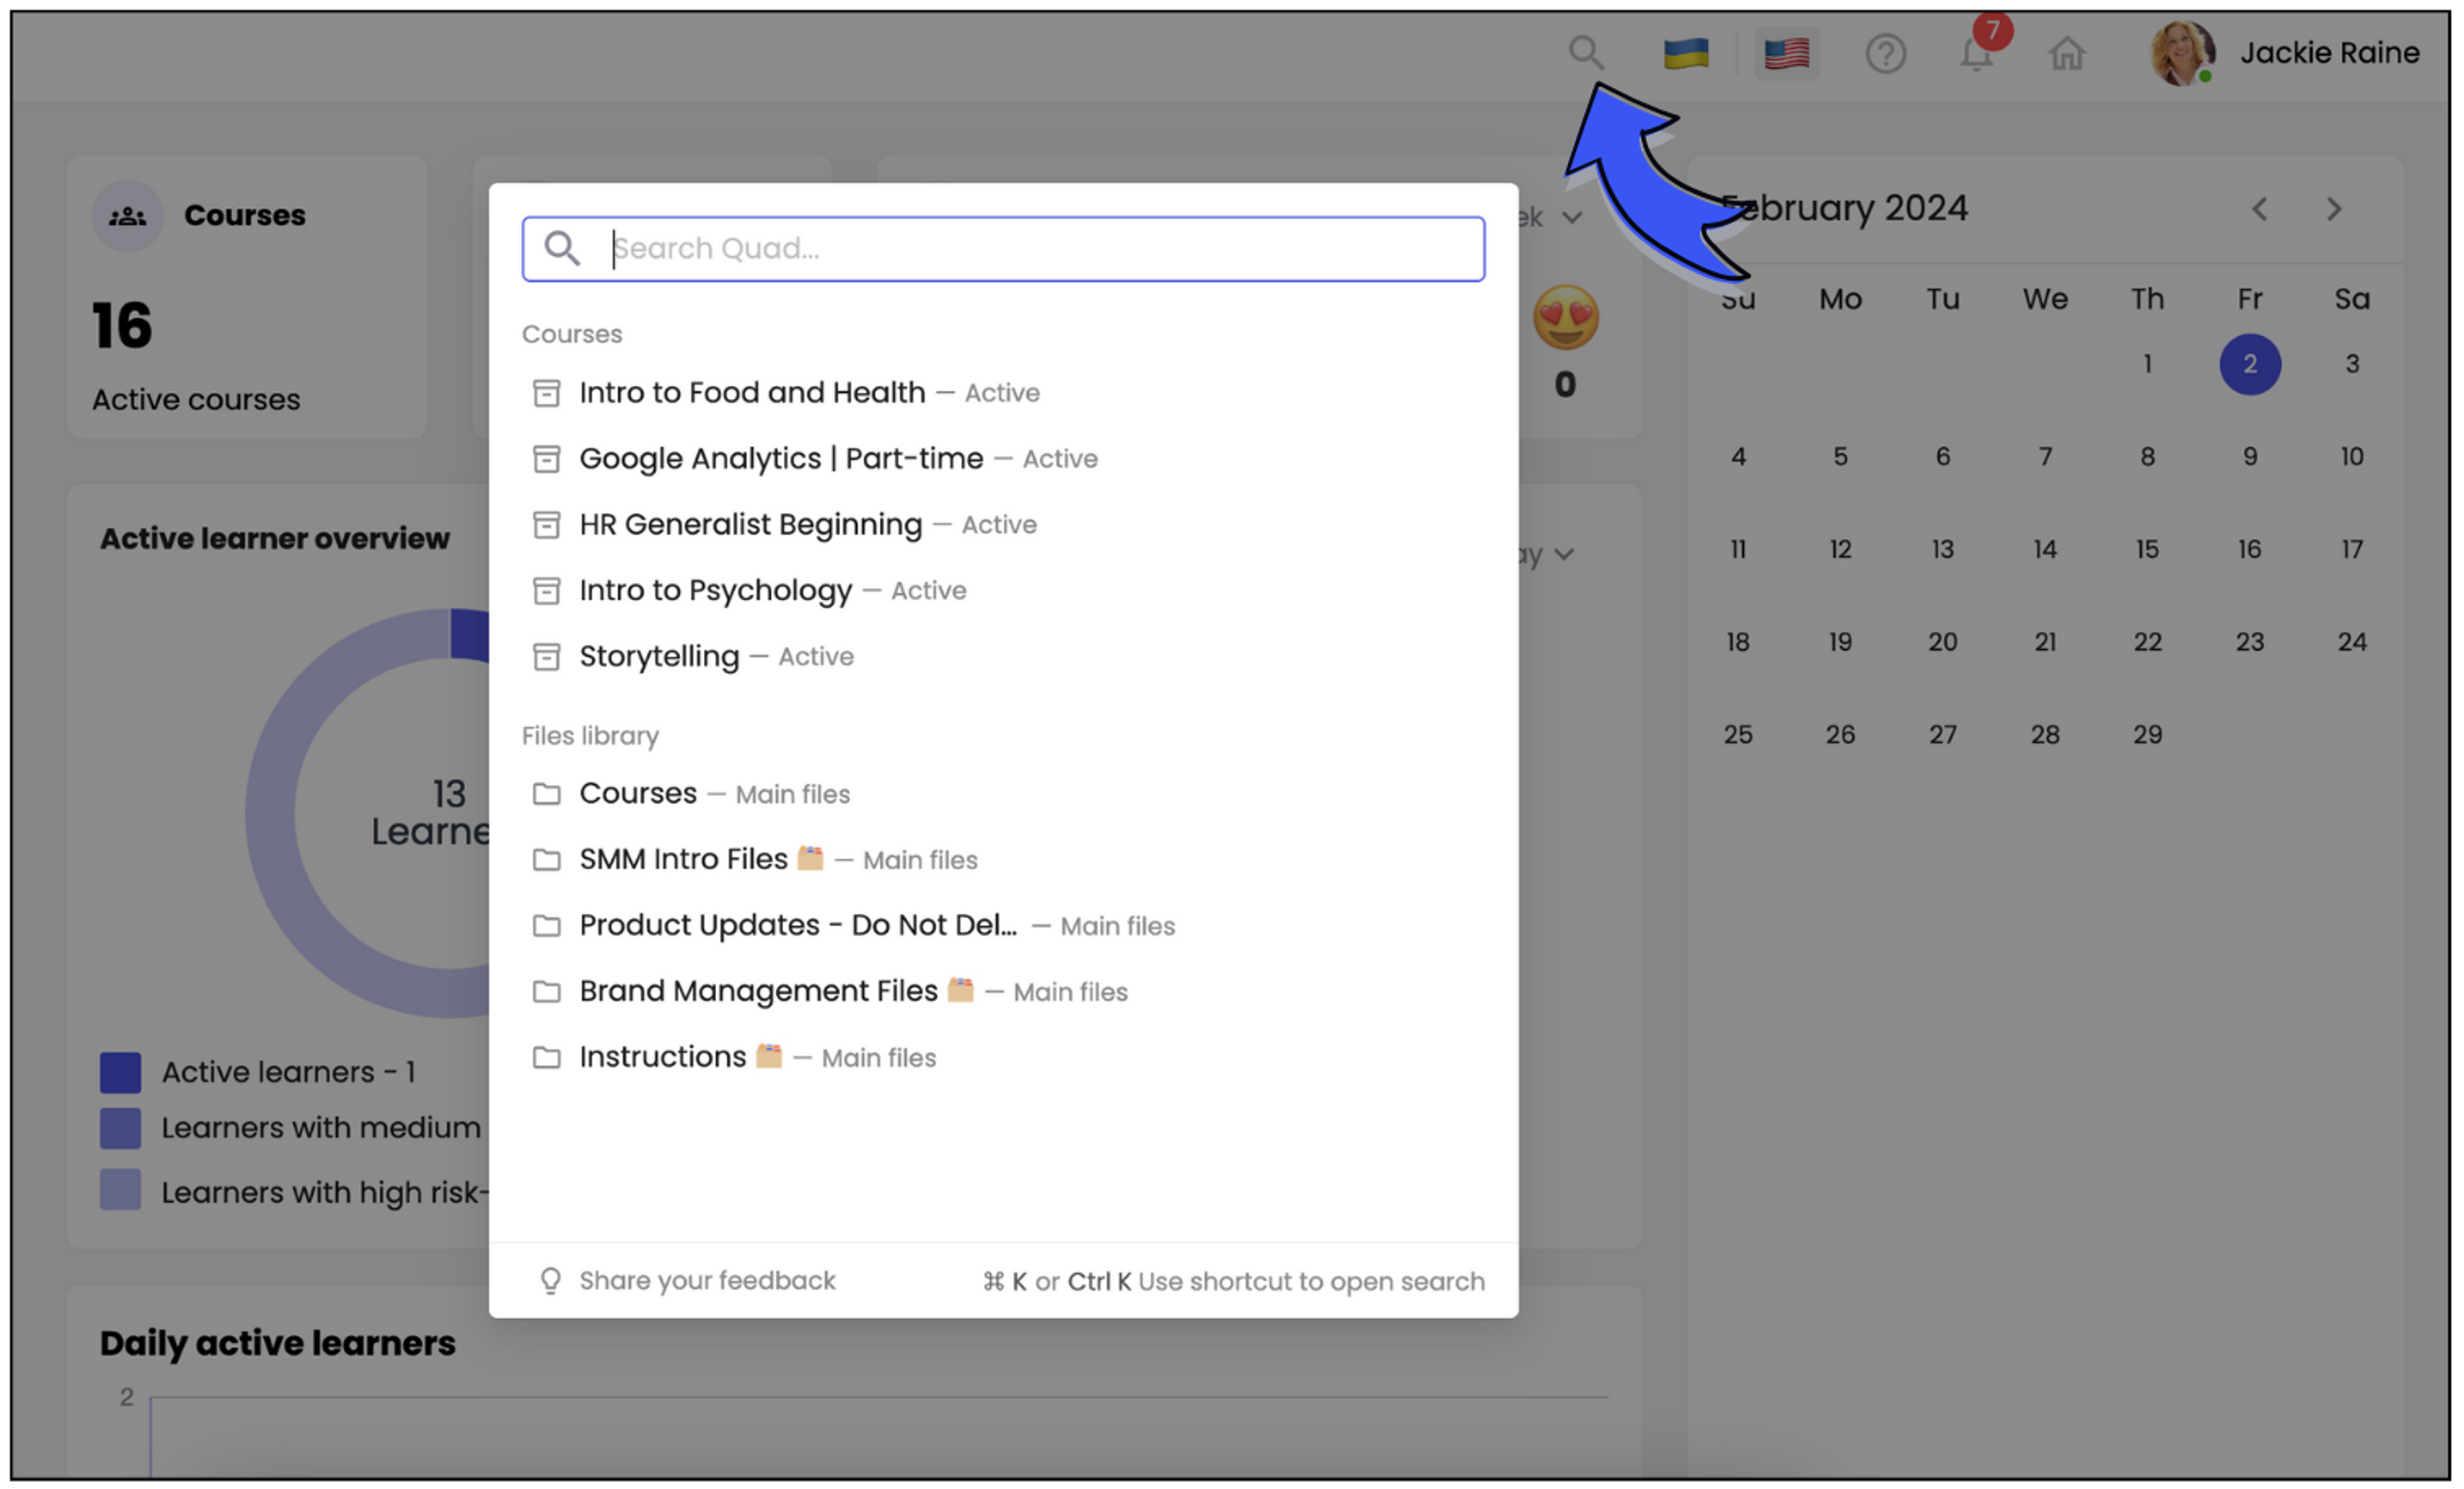2464x1489 pixels.
Task: Click the Courses people icon on card
Action: pos(127,216)
